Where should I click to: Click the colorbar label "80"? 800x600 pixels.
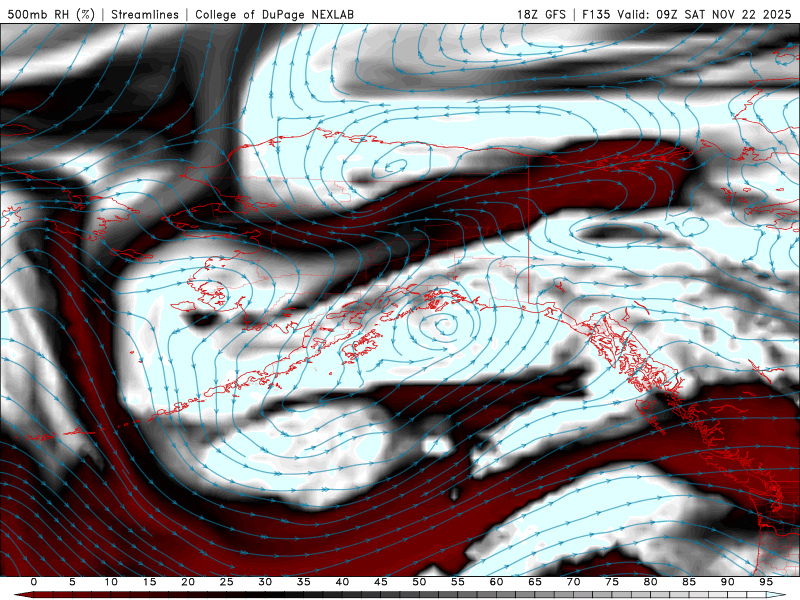point(650,582)
